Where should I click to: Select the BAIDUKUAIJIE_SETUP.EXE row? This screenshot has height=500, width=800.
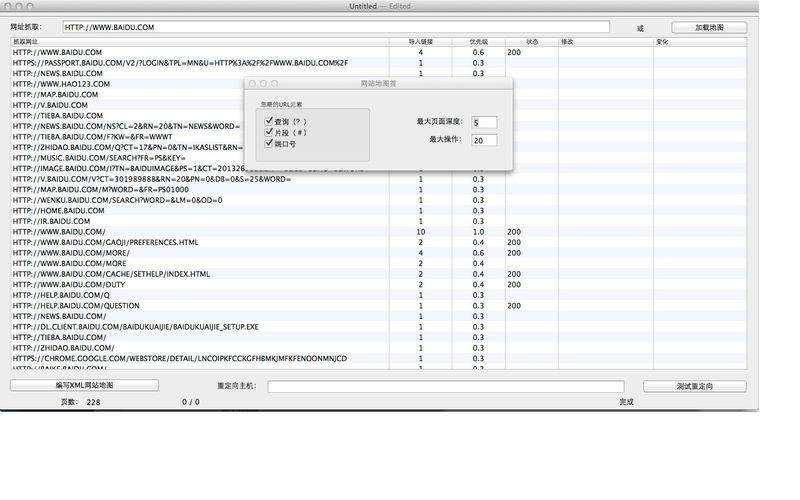379,327
